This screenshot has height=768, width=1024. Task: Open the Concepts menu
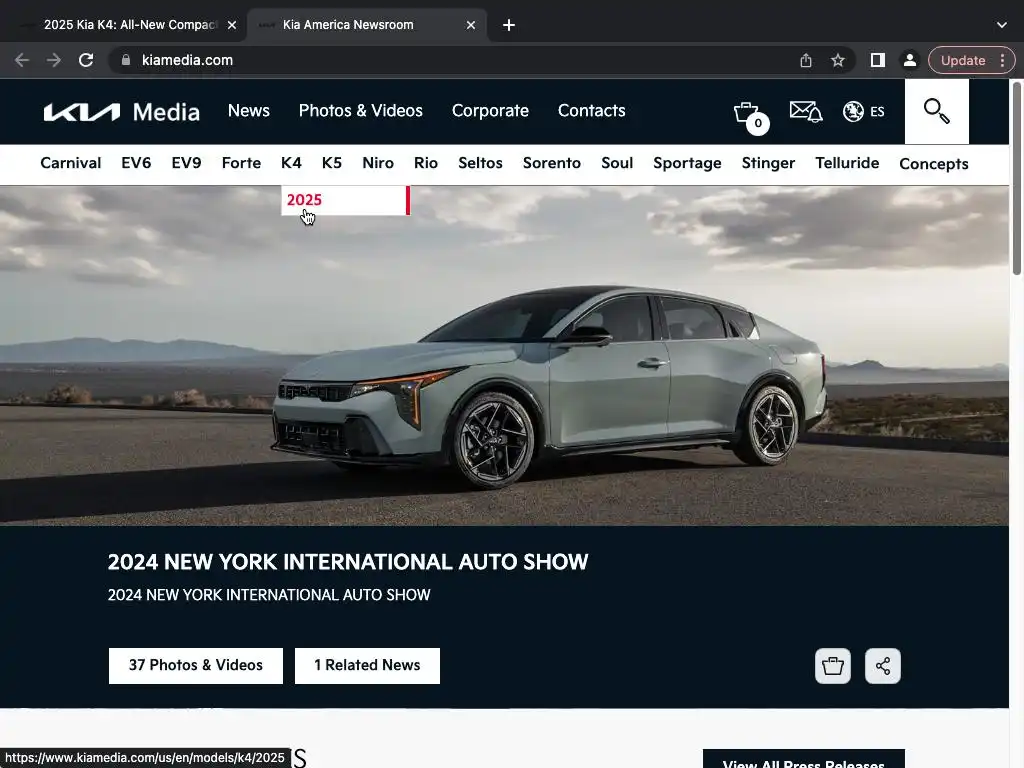click(933, 164)
